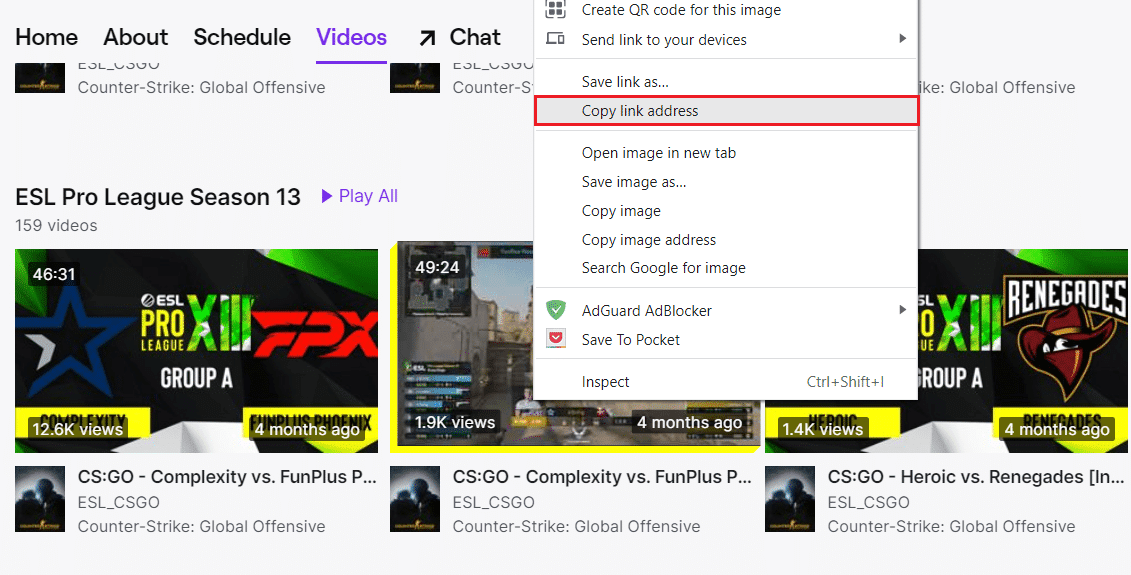Select Save link as...

pyautogui.click(x=726, y=82)
